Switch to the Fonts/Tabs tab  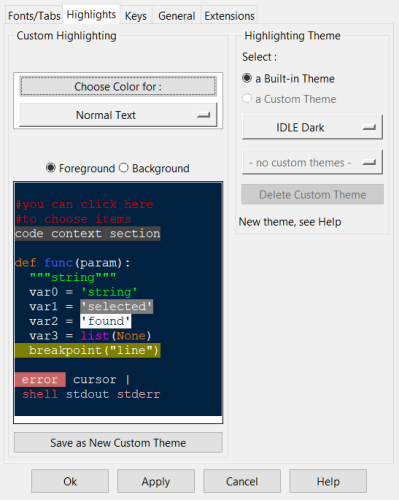pyautogui.click(x=34, y=16)
